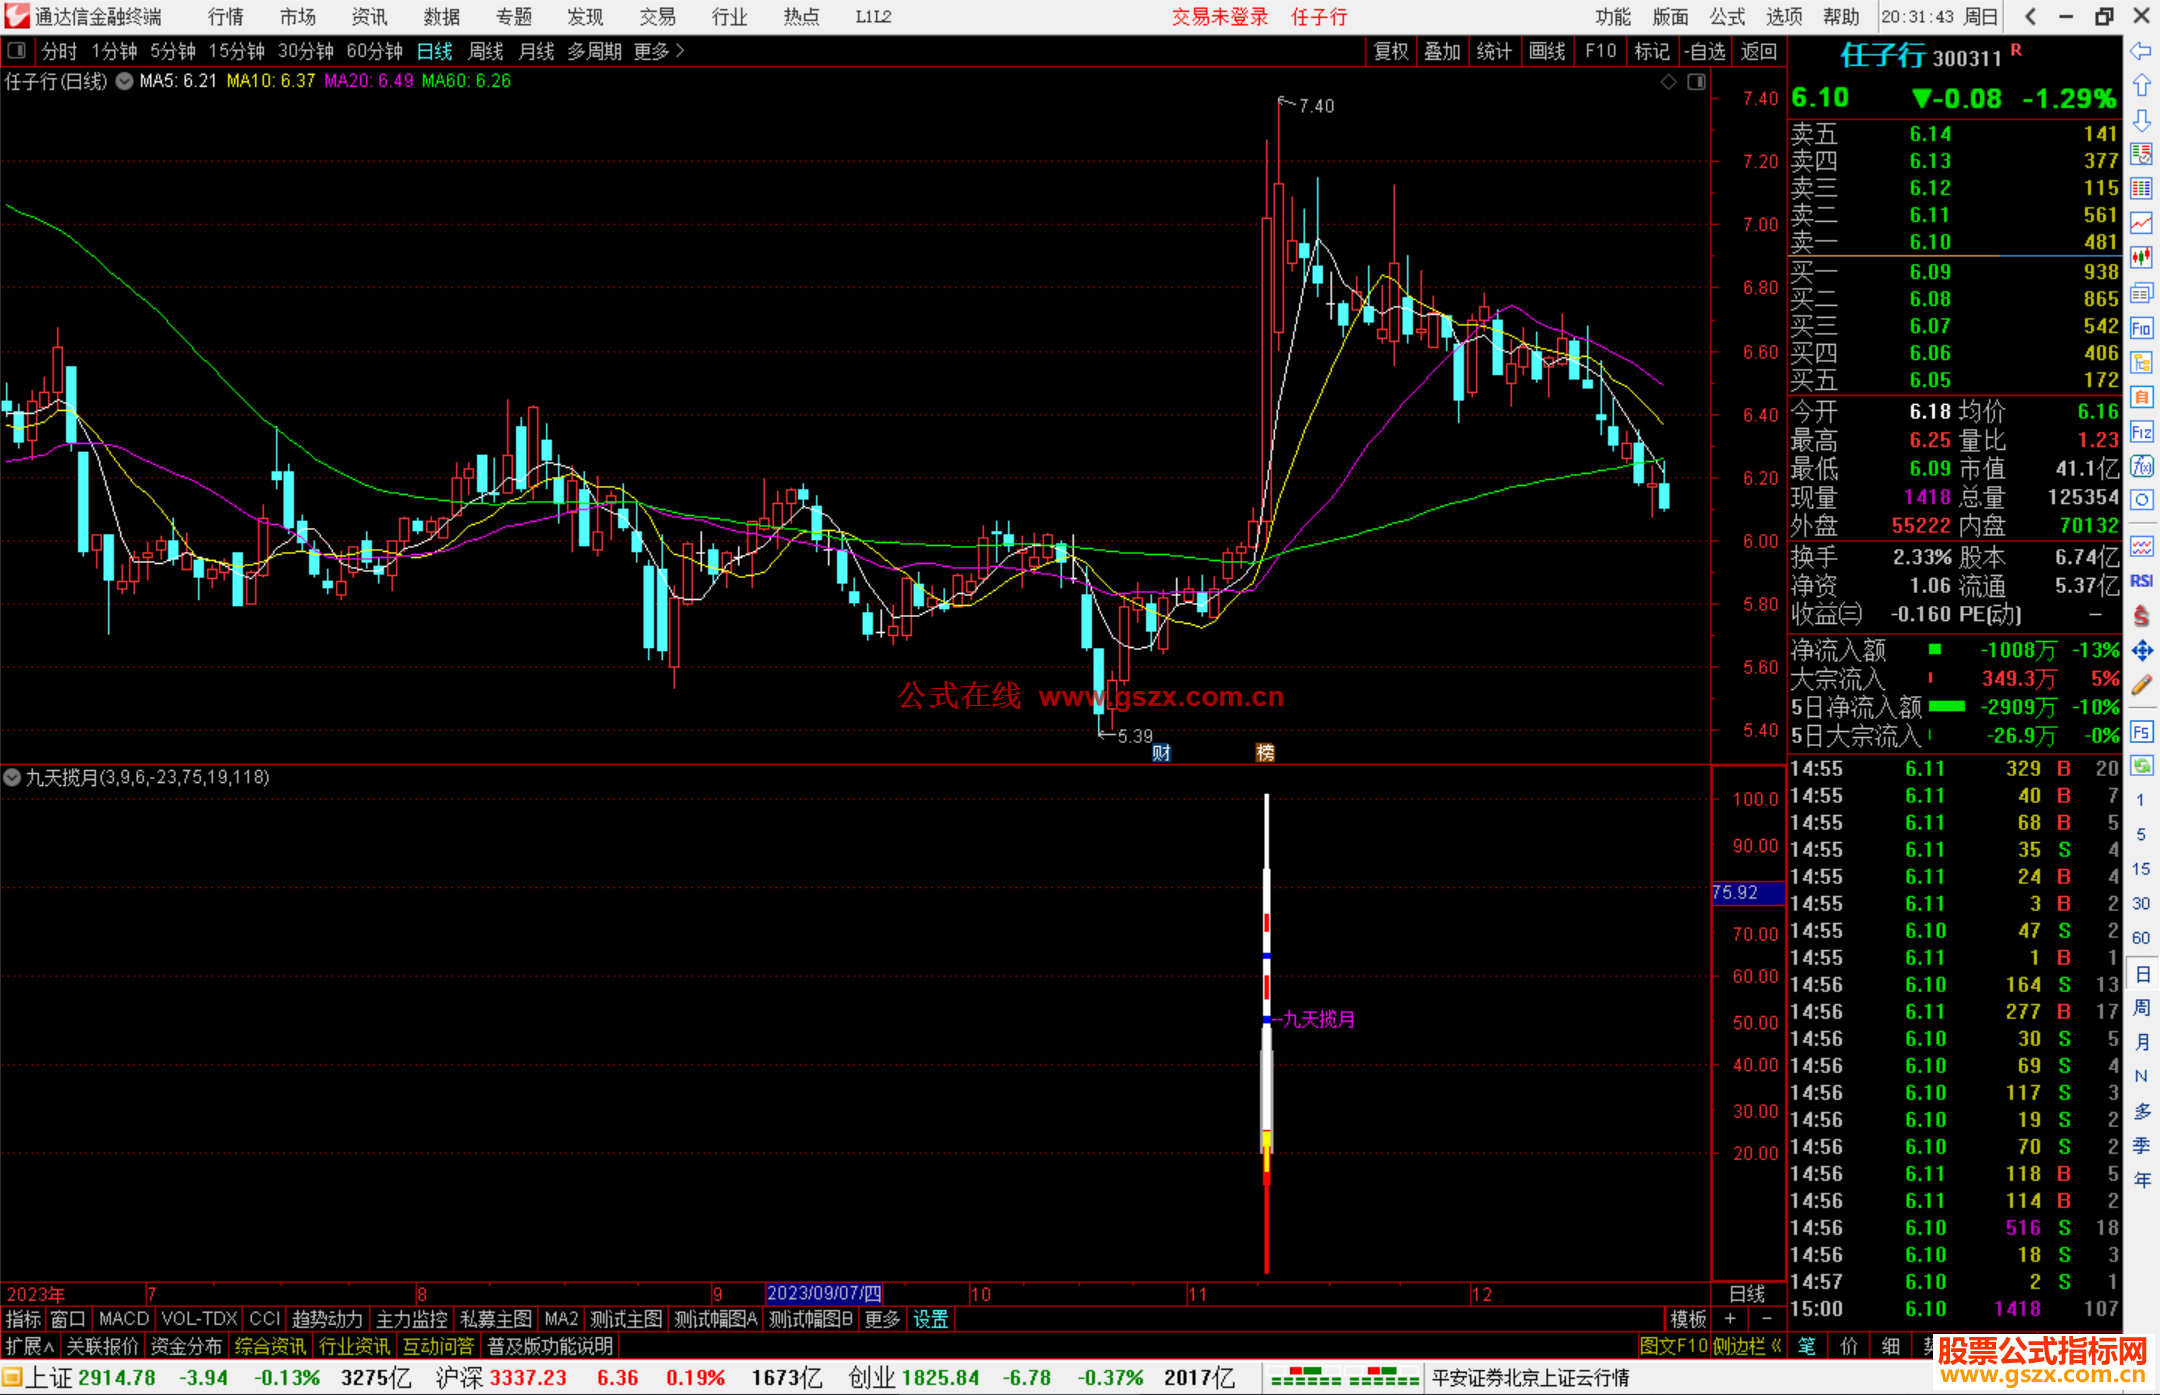Click the trend line chart sidebar icon
2160x1395 pixels.
(x=2141, y=223)
